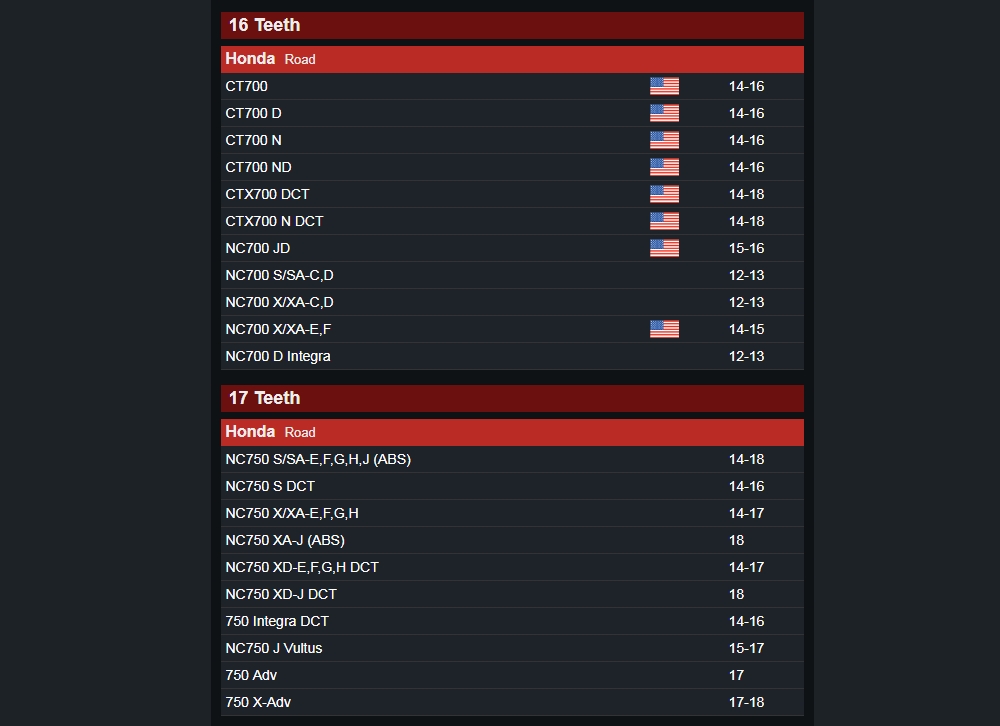1000x726 pixels.
Task: Click the US flag beside CT700 ND
Action: click(664, 167)
